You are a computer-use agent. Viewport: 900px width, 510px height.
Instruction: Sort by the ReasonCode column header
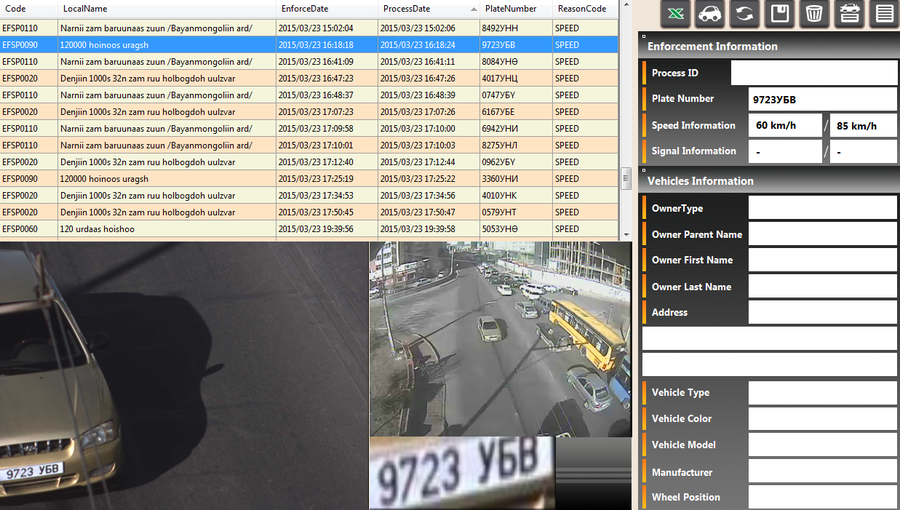point(585,9)
